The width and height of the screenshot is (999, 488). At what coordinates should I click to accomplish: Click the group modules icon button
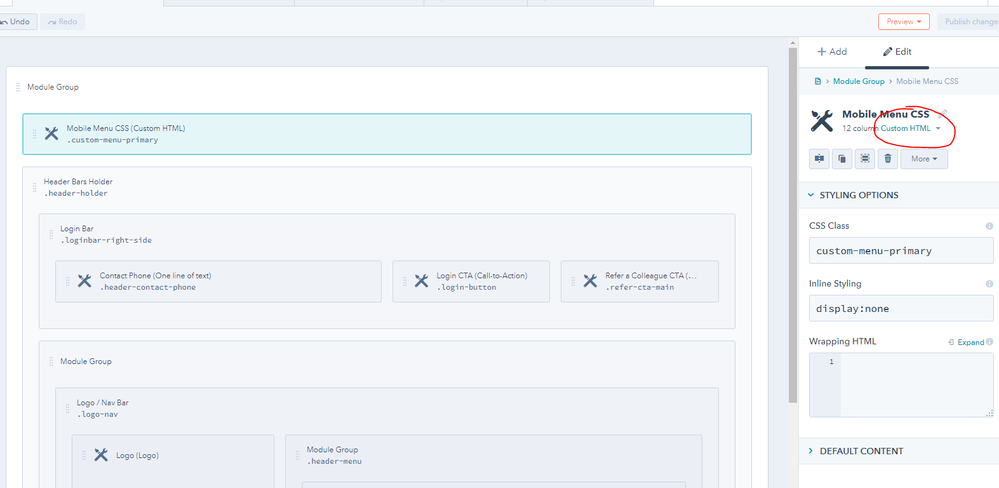click(865, 159)
